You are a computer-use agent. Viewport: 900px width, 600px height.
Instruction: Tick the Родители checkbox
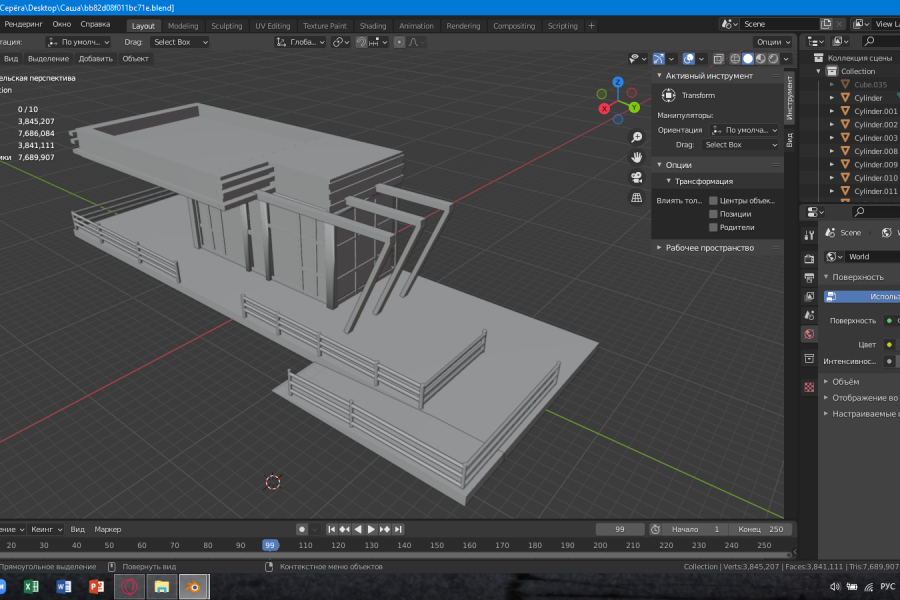coord(713,227)
